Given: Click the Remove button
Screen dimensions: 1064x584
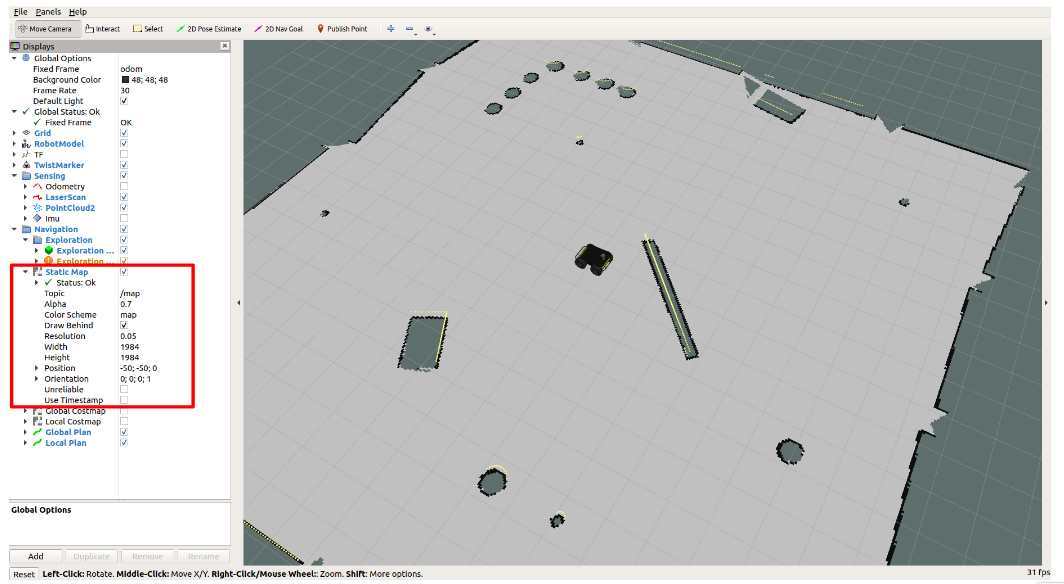Looking at the screenshot, I should coord(147,556).
